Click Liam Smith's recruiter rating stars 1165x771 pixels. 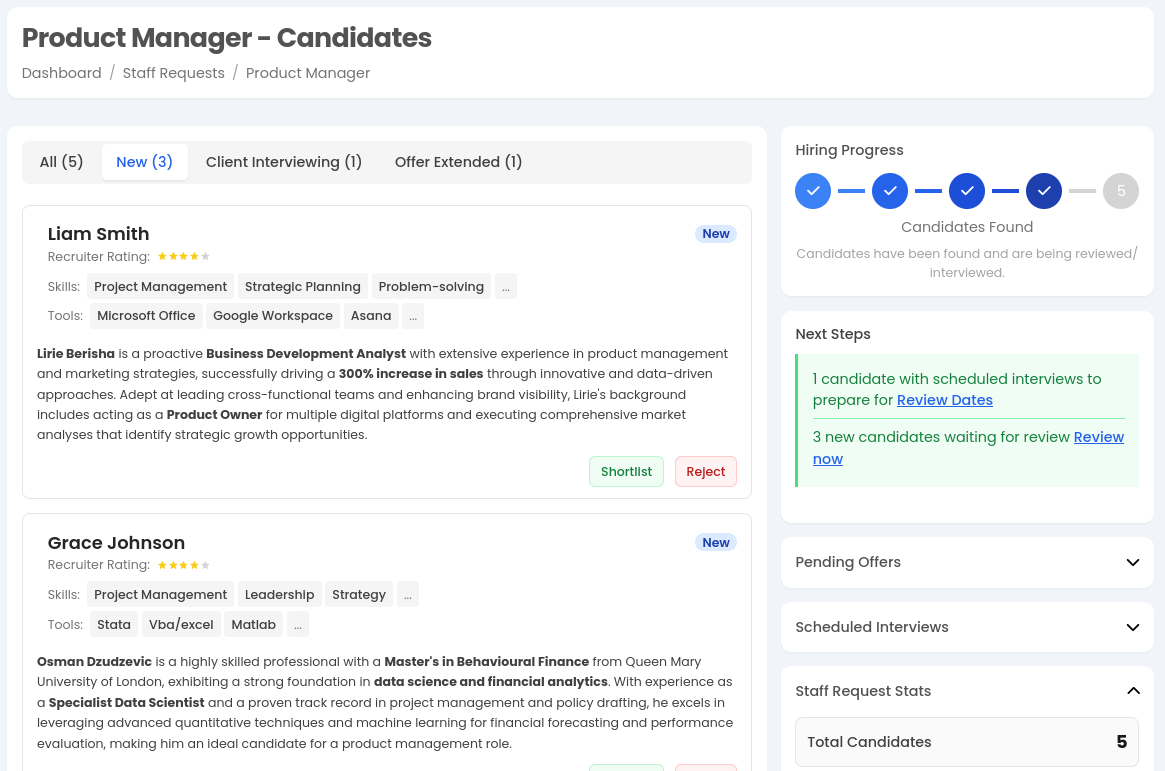click(184, 257)
